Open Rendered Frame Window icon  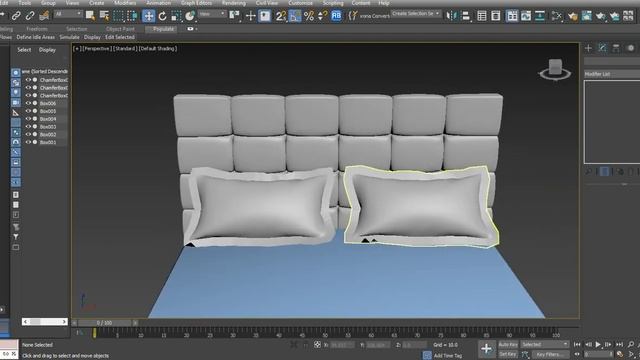click(587, 16)
